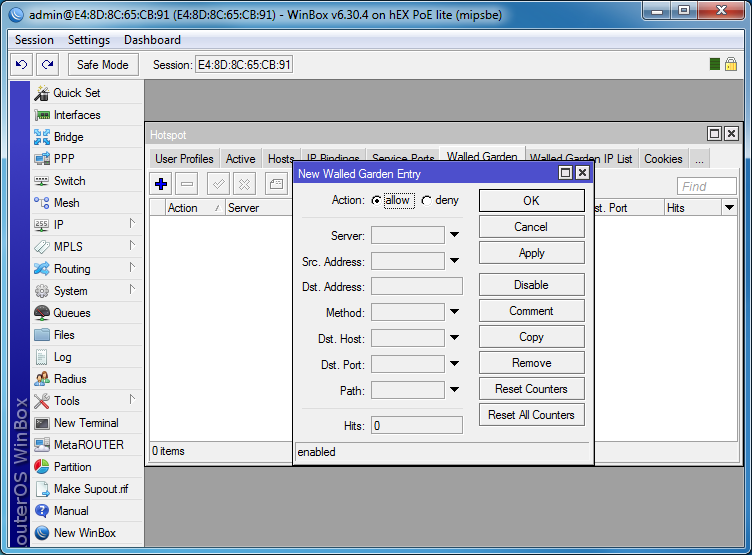
Task: Click Make Supout.rif
Action: pyautogui.click(x=87, y=489)
